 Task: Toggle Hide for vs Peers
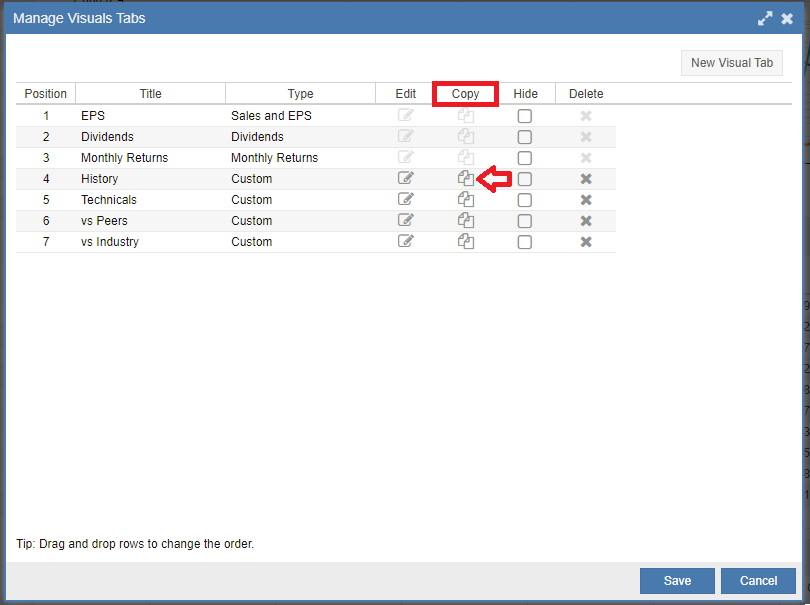(525, 221)
